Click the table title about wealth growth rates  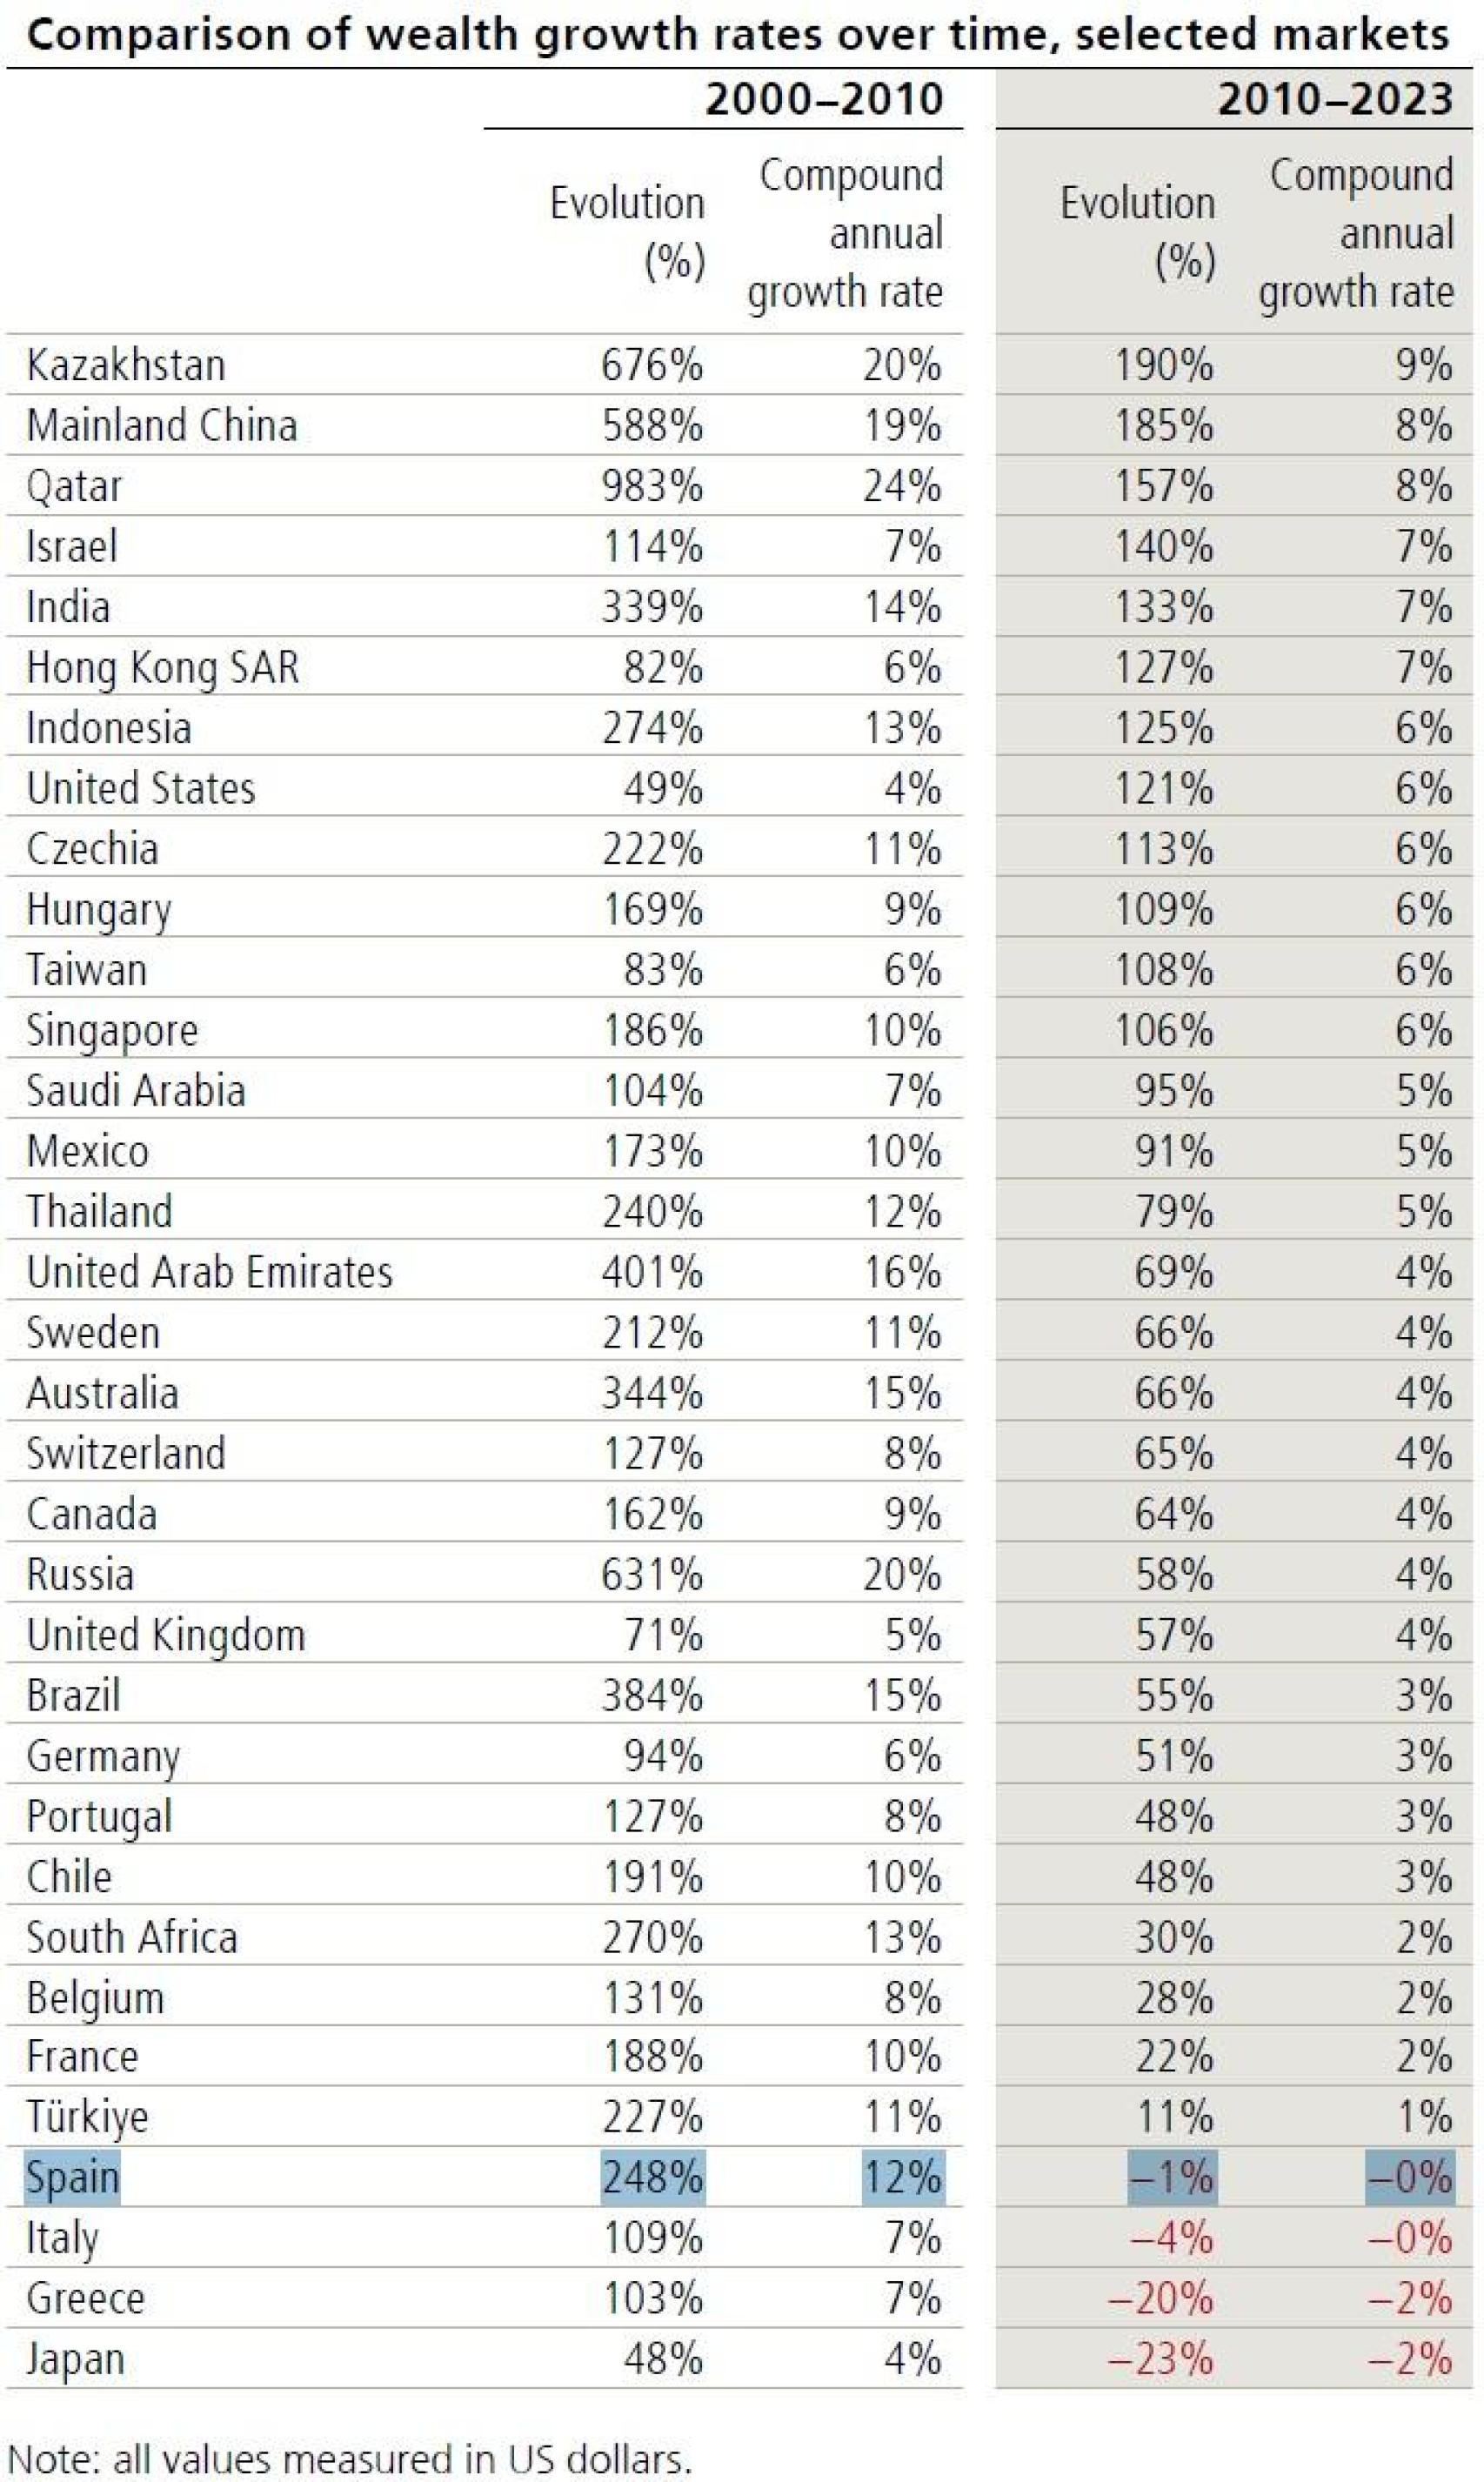[x=737, y=36]
